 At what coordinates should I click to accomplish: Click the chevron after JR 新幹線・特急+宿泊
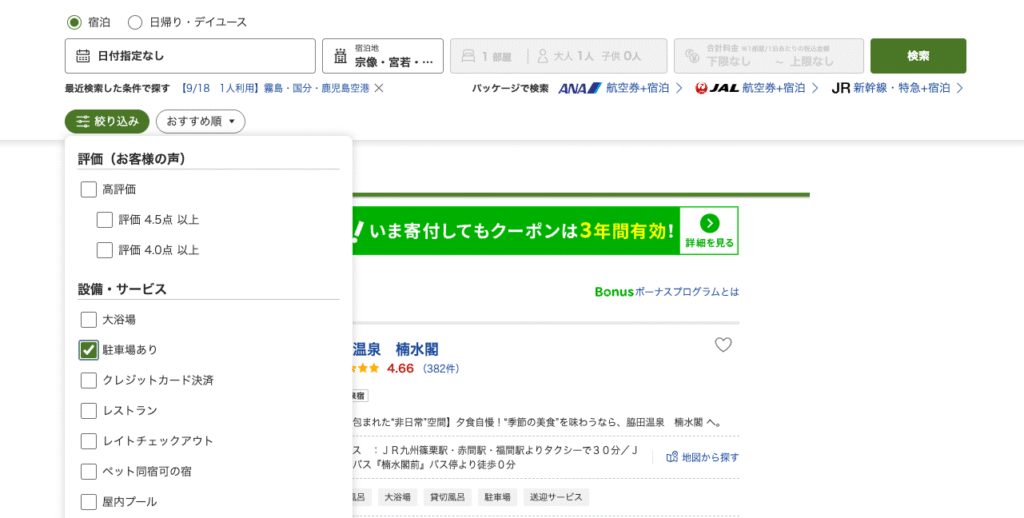(x=959, y=88)
